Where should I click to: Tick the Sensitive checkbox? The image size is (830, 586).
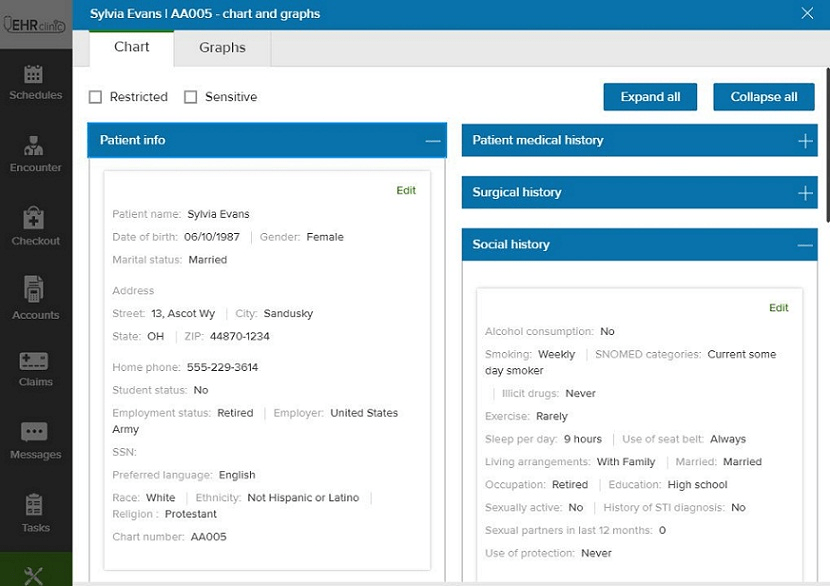[x=191, y=97]
